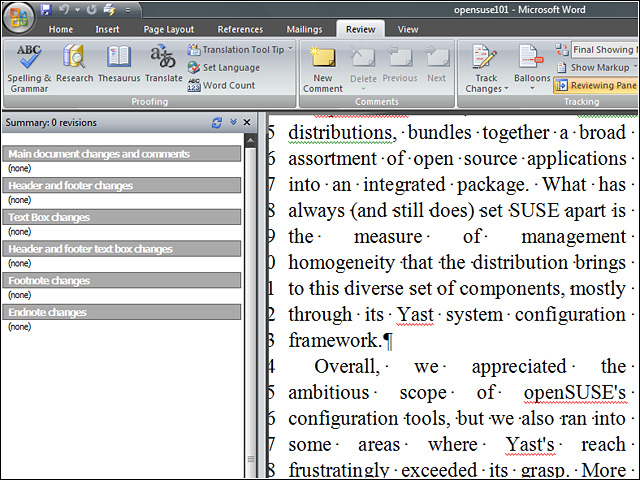Click the display-for-review icon beside Final Showing
The height and width of the screenshot is (480, 640).
pos(562,50)
